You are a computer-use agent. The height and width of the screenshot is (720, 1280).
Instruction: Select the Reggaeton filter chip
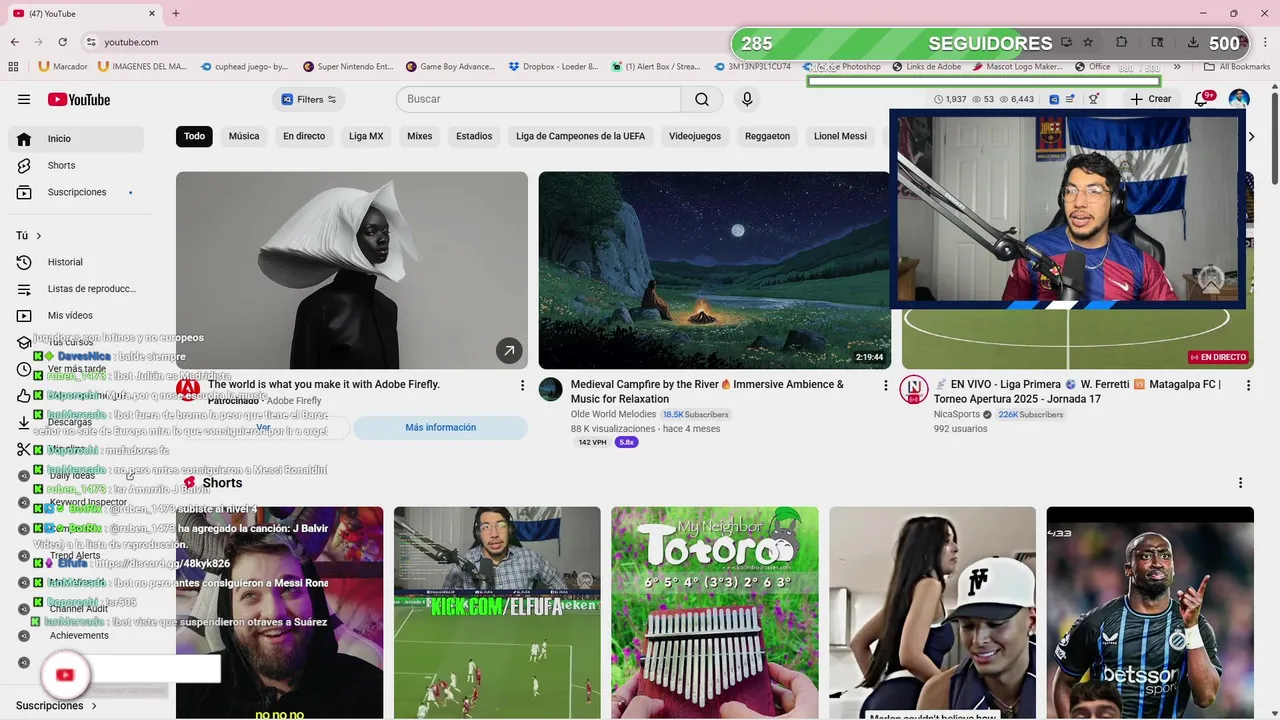tap(768, 136)
